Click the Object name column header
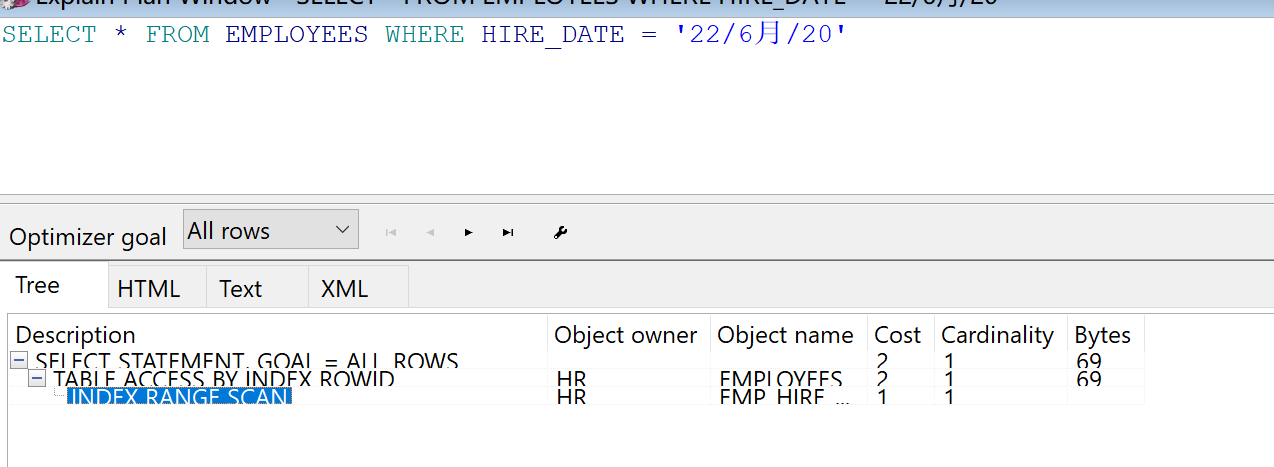The height and width of the screenshot is (467, 1274). [x=788, y=335]
